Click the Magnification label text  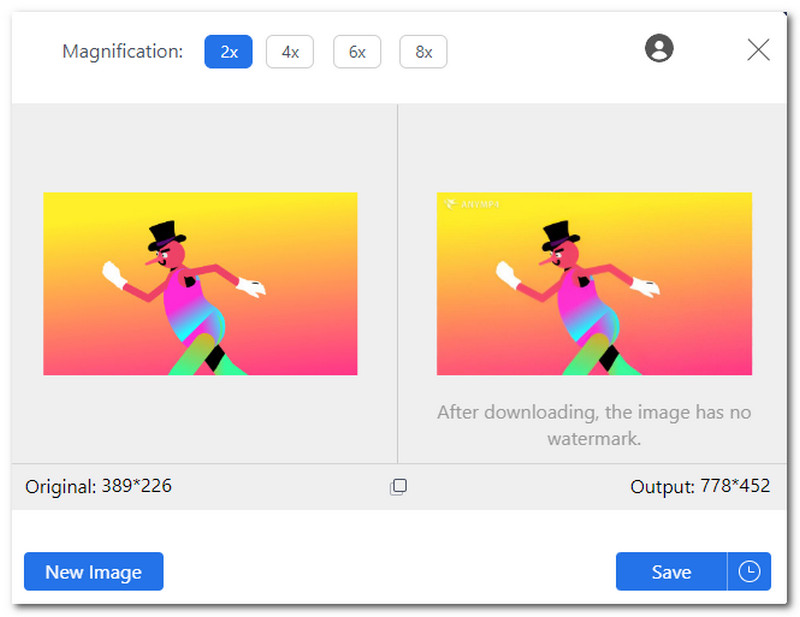pos(122,52)
